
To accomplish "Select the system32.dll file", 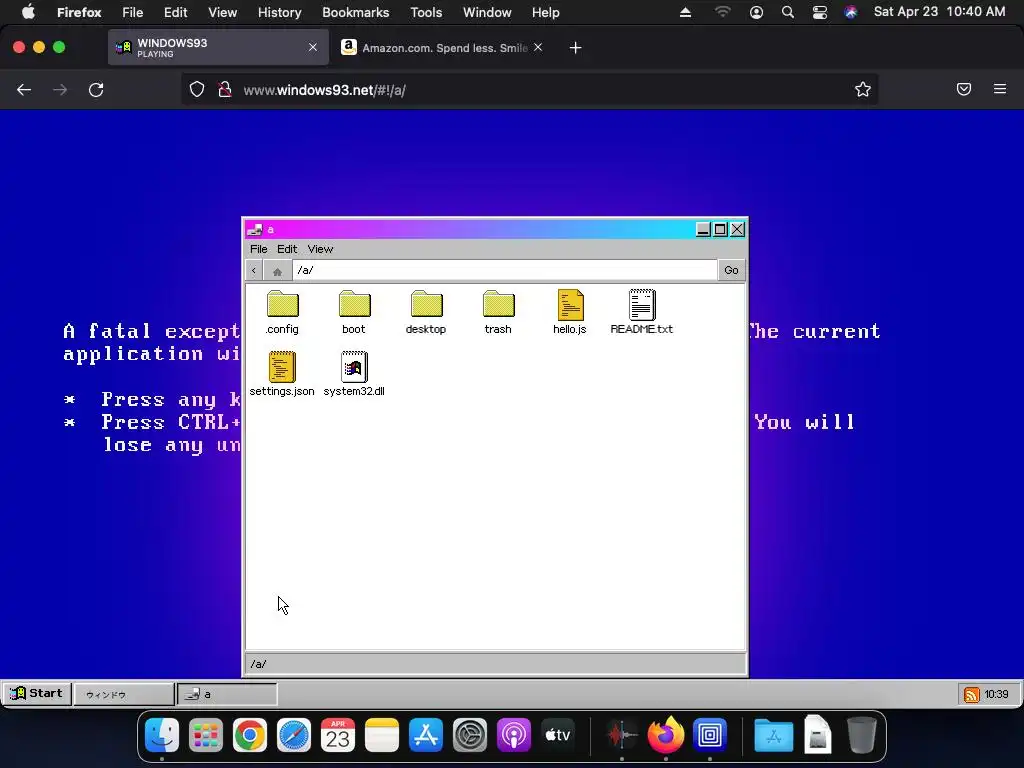I will (354, 374).
